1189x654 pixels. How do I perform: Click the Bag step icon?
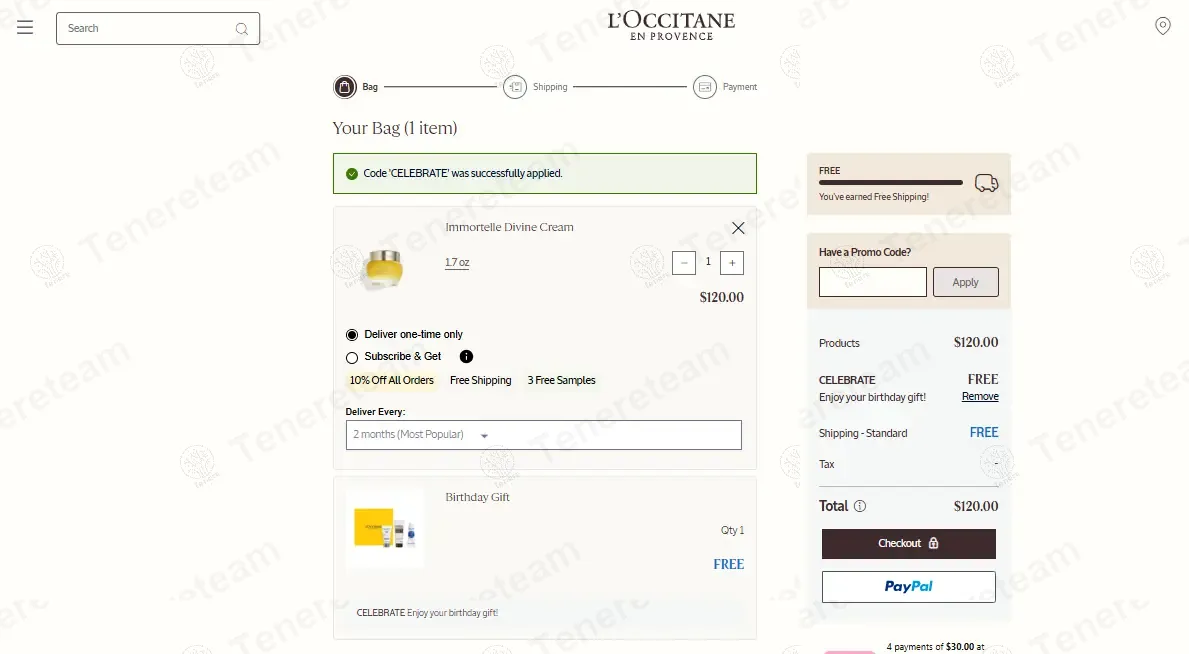(344, 86)
